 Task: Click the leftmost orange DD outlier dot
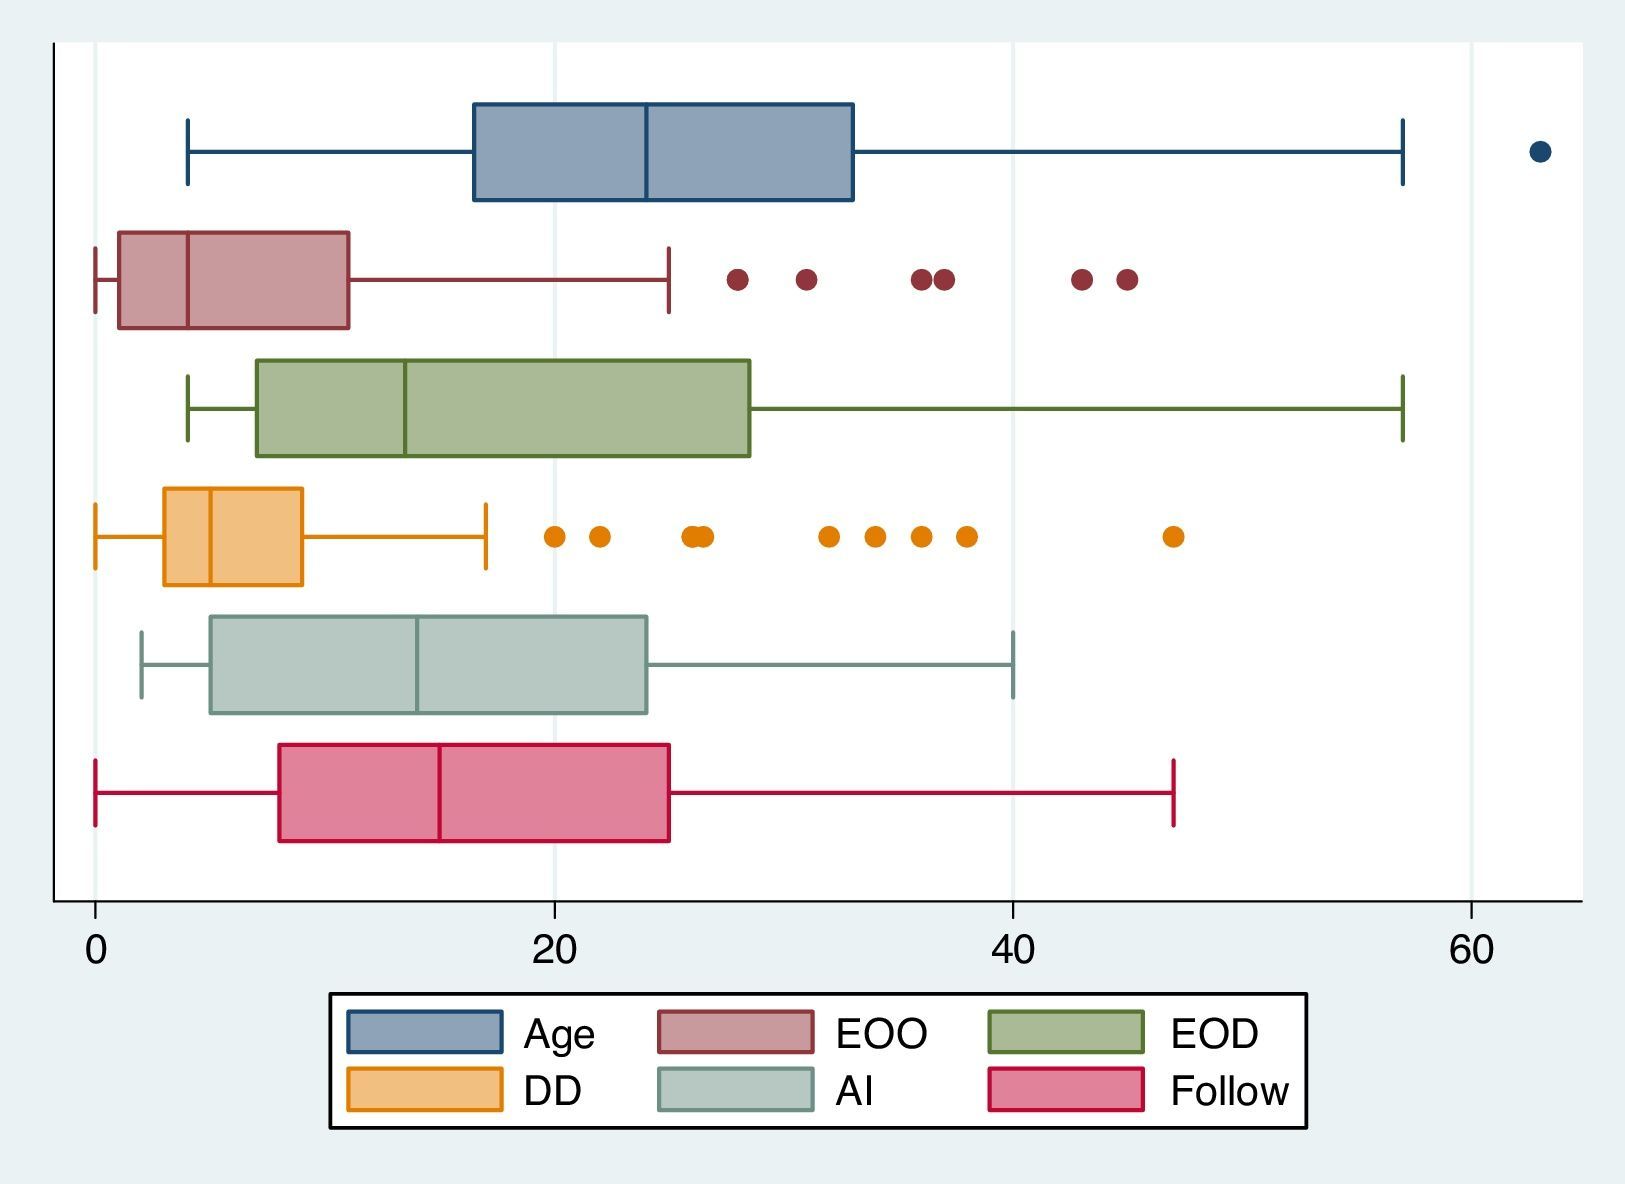point(554,537)
